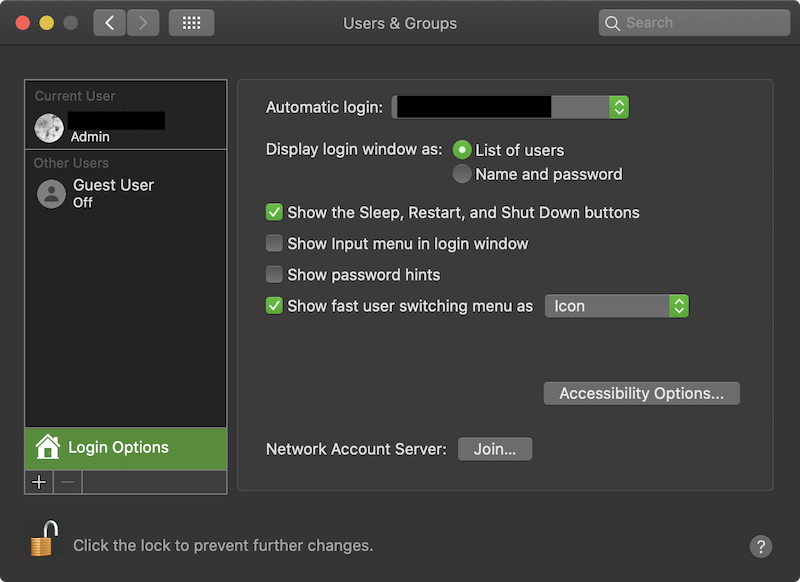This screenshot has height=582, width=800.
Task: Select Name and password radio option
Action: pyautogui.click(x=462, y=174)
